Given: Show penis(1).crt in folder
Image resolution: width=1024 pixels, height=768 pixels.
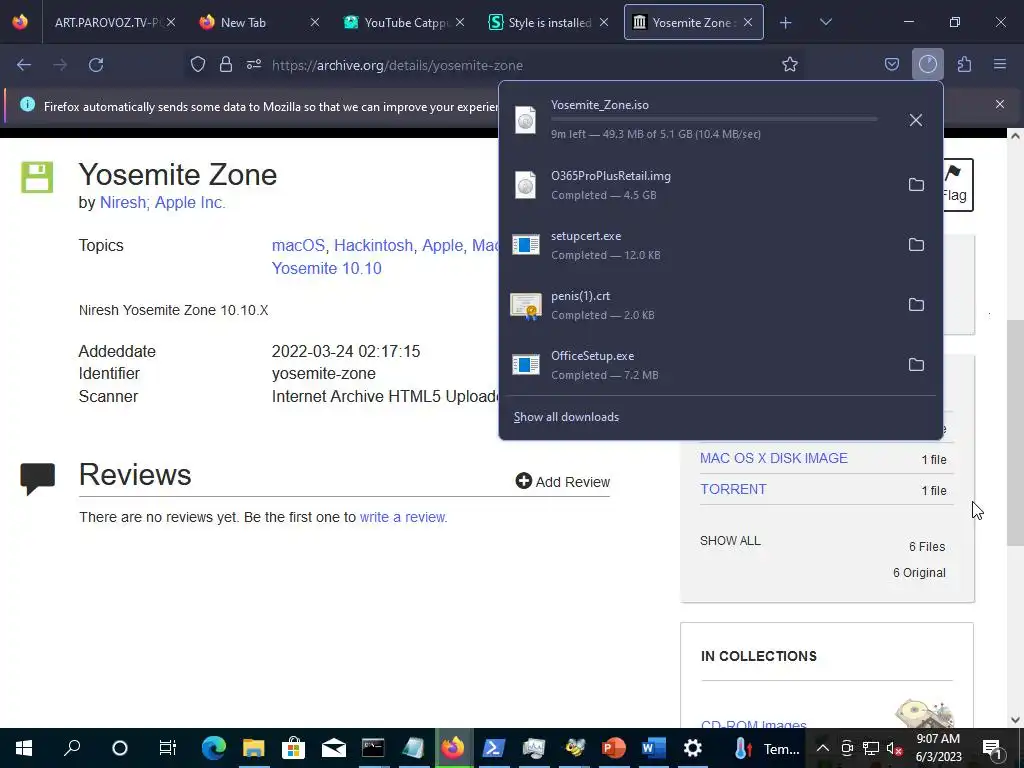Looking at the screenshot, I should pos(916,305).
